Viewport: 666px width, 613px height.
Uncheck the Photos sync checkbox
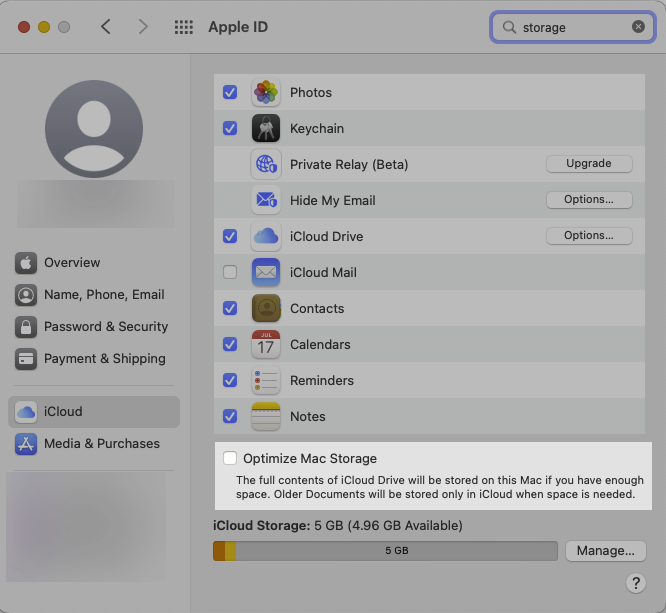230,92
